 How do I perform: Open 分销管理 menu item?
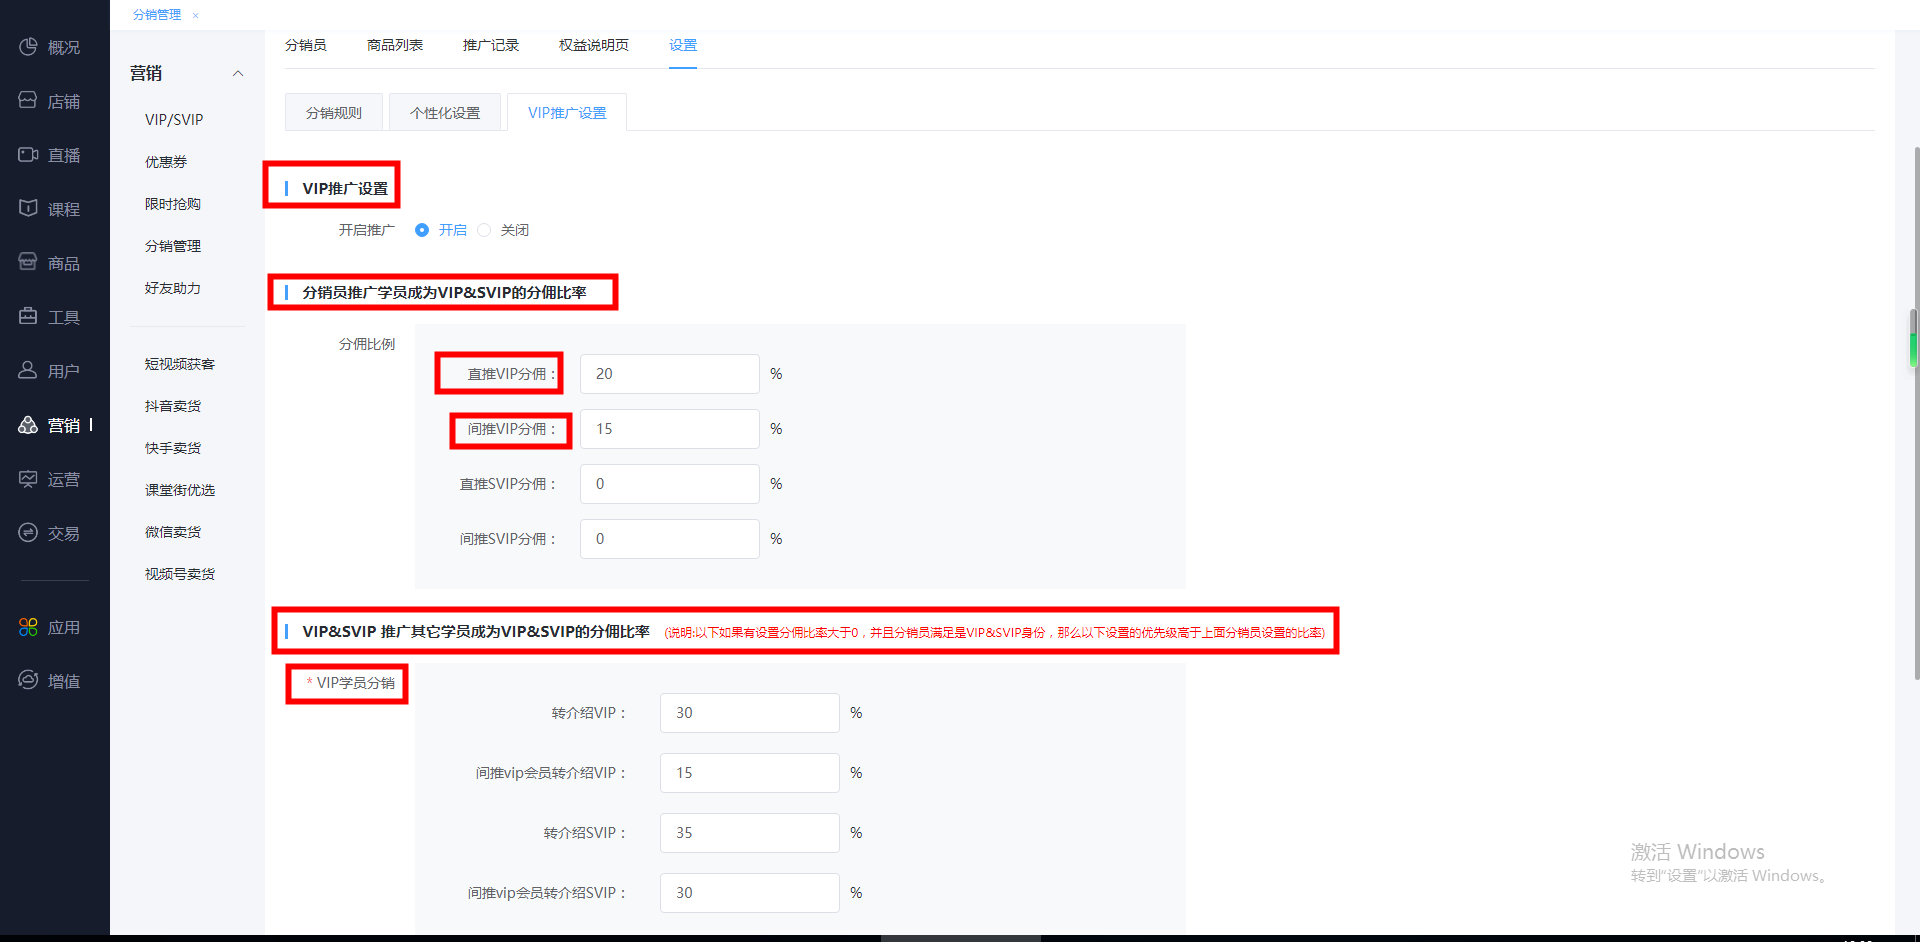[173, 245]
